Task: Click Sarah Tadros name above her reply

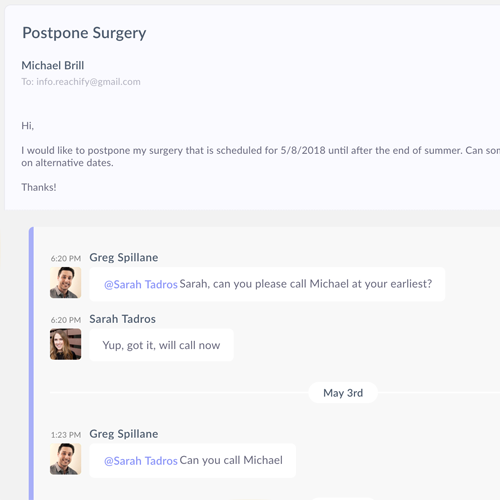Action: (122, 319)
